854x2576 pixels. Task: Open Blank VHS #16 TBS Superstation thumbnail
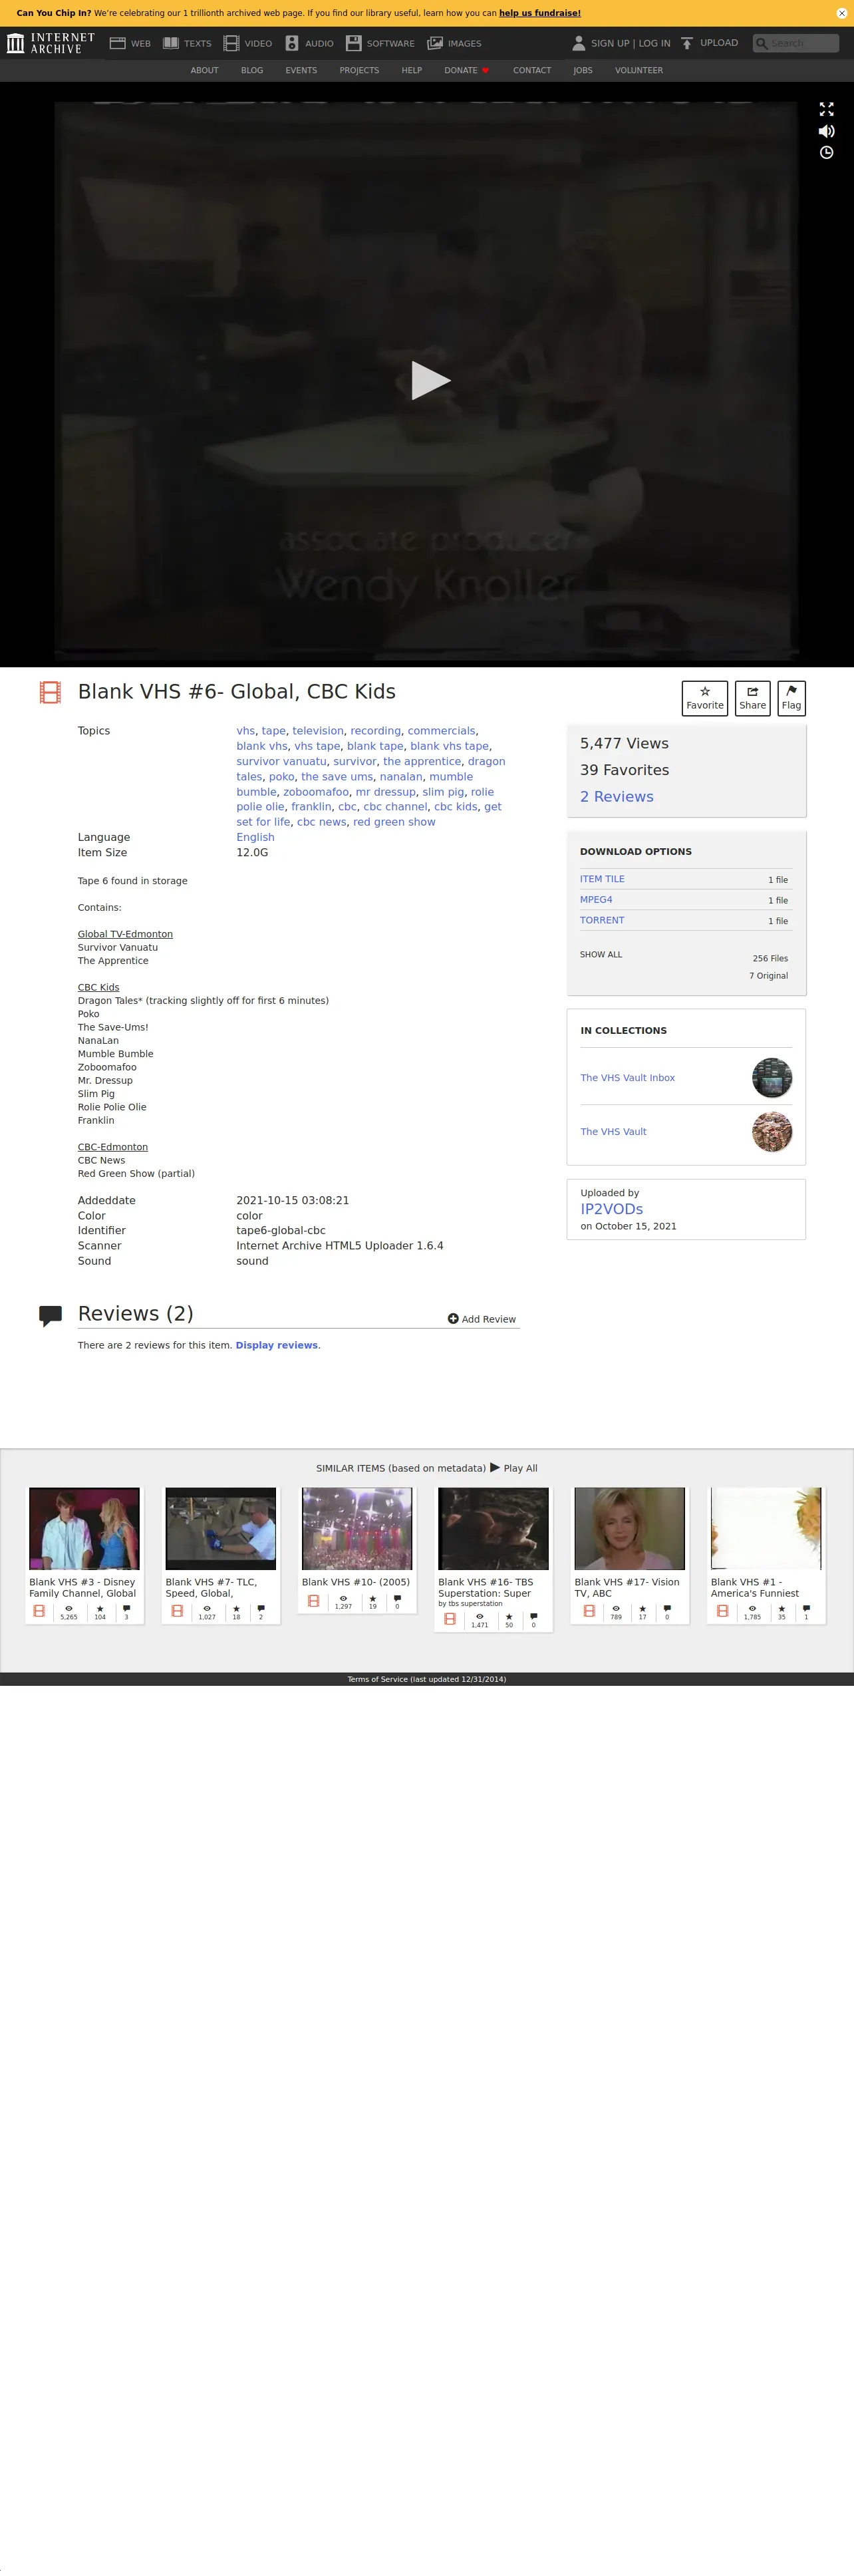[493, 1528]
